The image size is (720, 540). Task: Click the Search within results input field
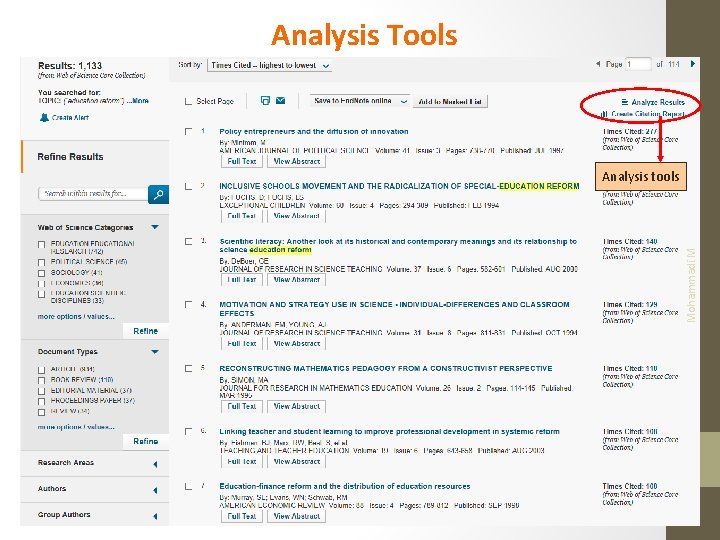click(x=93, y=194)
